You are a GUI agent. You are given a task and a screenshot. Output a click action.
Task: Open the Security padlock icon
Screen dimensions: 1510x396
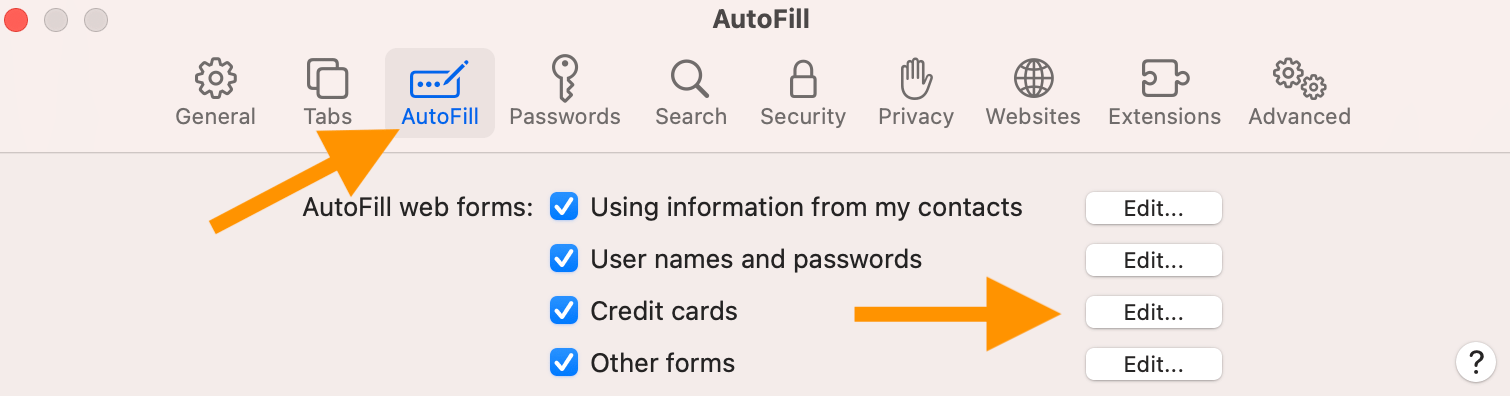tap(803, 78)
